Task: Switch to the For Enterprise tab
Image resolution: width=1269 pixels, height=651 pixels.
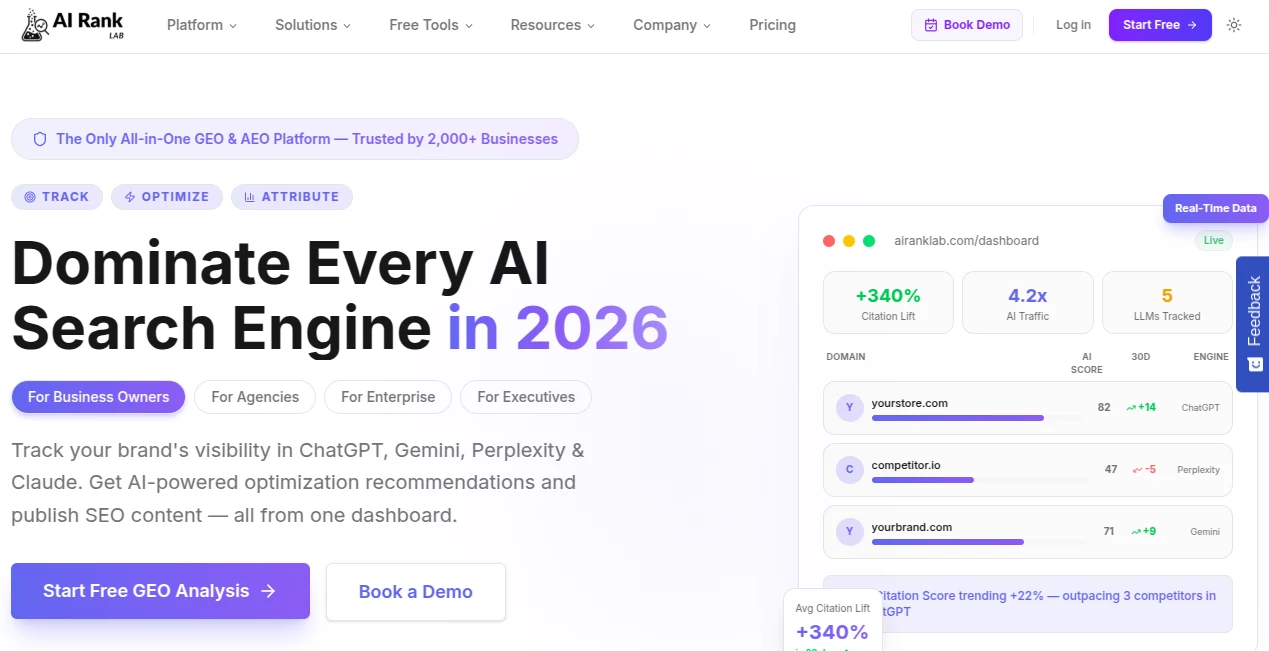Action: pyautogui.click(x=388, y=397)
